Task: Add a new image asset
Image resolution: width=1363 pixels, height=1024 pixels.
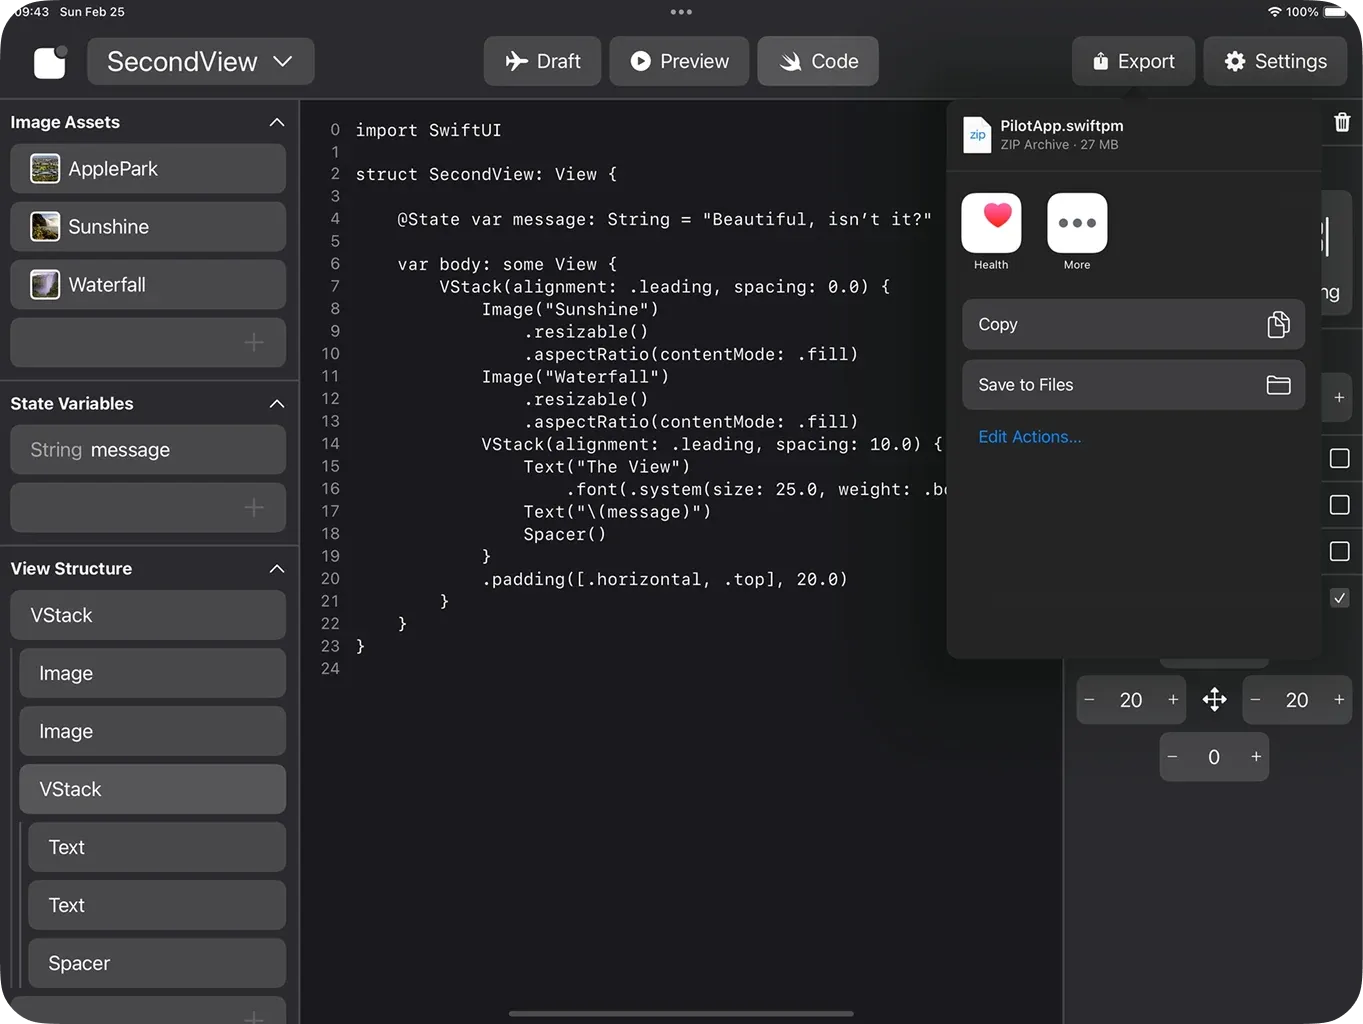Action: click(148, 343)
